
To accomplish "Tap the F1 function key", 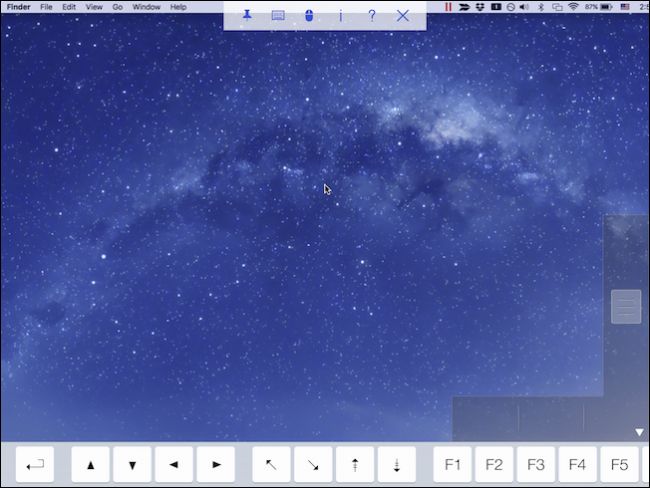I will coord(452,465).
